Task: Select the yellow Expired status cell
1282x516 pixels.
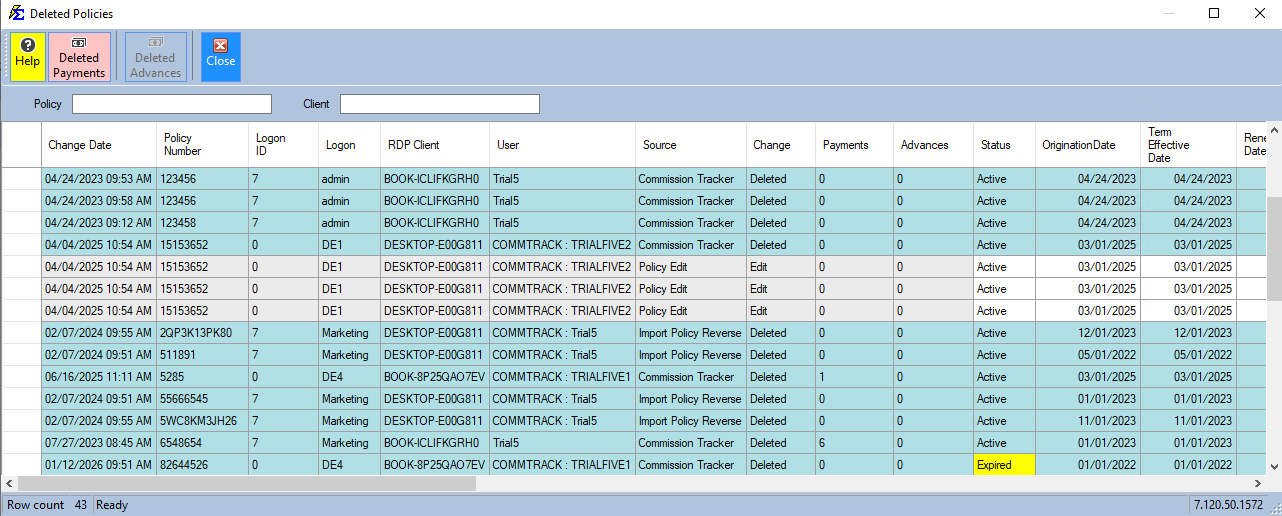Action: tap(1005, 465)
